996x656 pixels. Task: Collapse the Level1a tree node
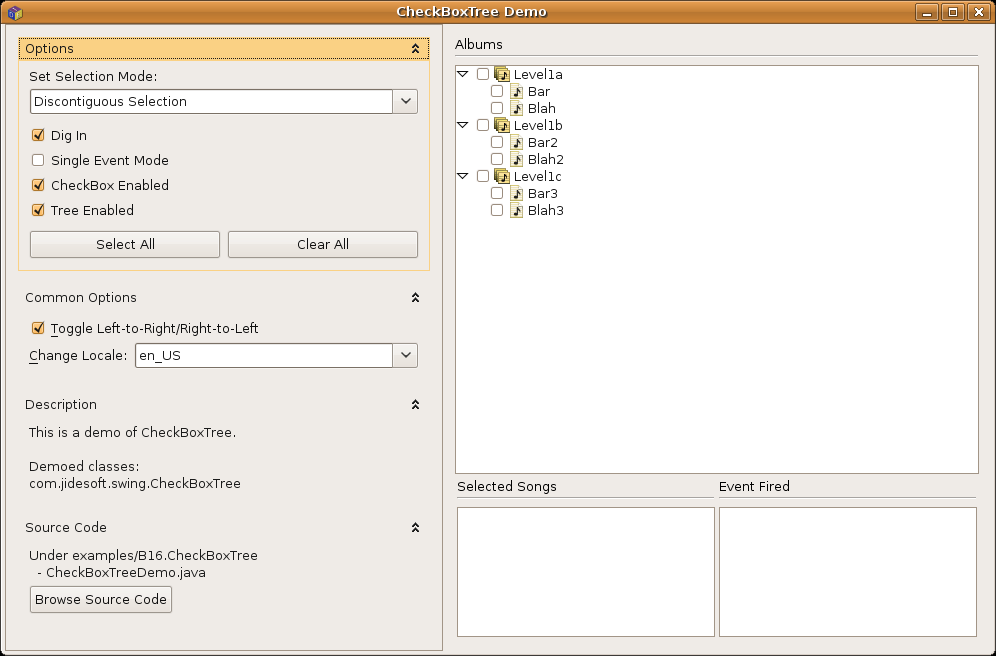(463, 74)
